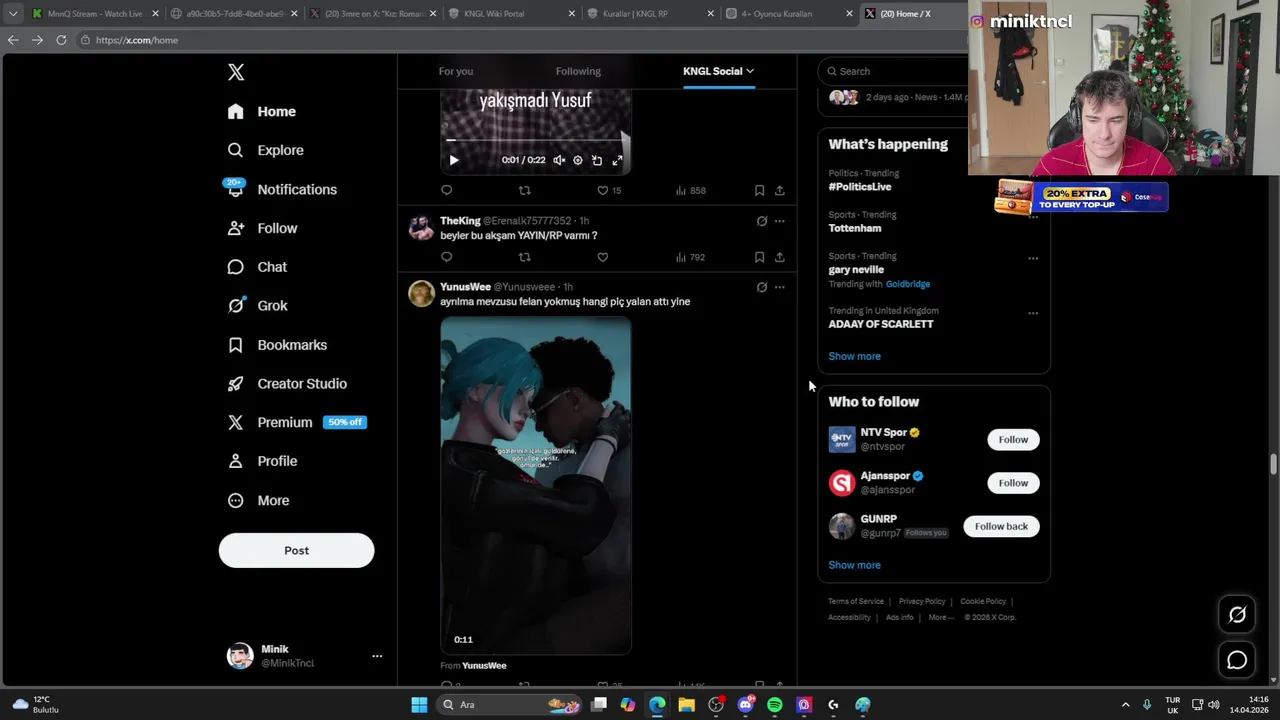Follow Ajansspor
This screenshot has width=1280, height=720.
coord(1013,483)
